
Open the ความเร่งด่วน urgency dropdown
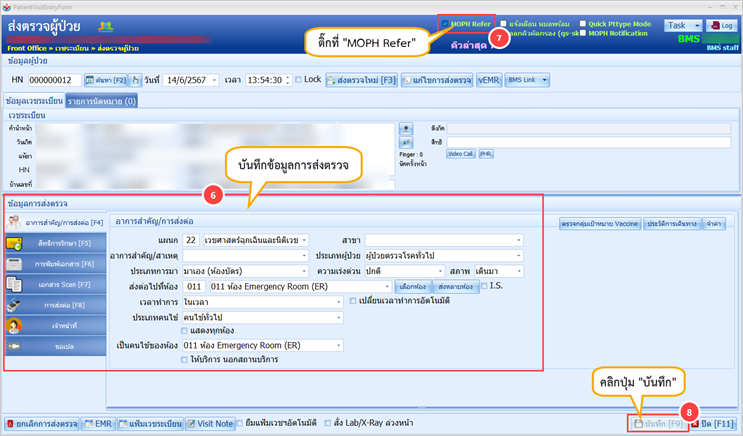point(440,271)
